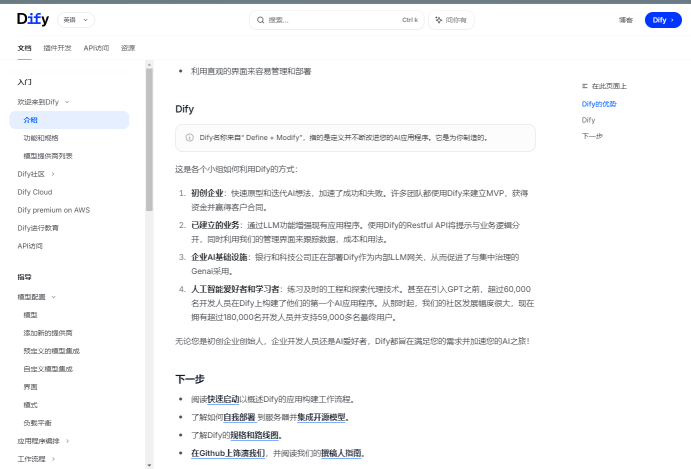
Task: Click the Dify section heading
Action: click(185, 109)
